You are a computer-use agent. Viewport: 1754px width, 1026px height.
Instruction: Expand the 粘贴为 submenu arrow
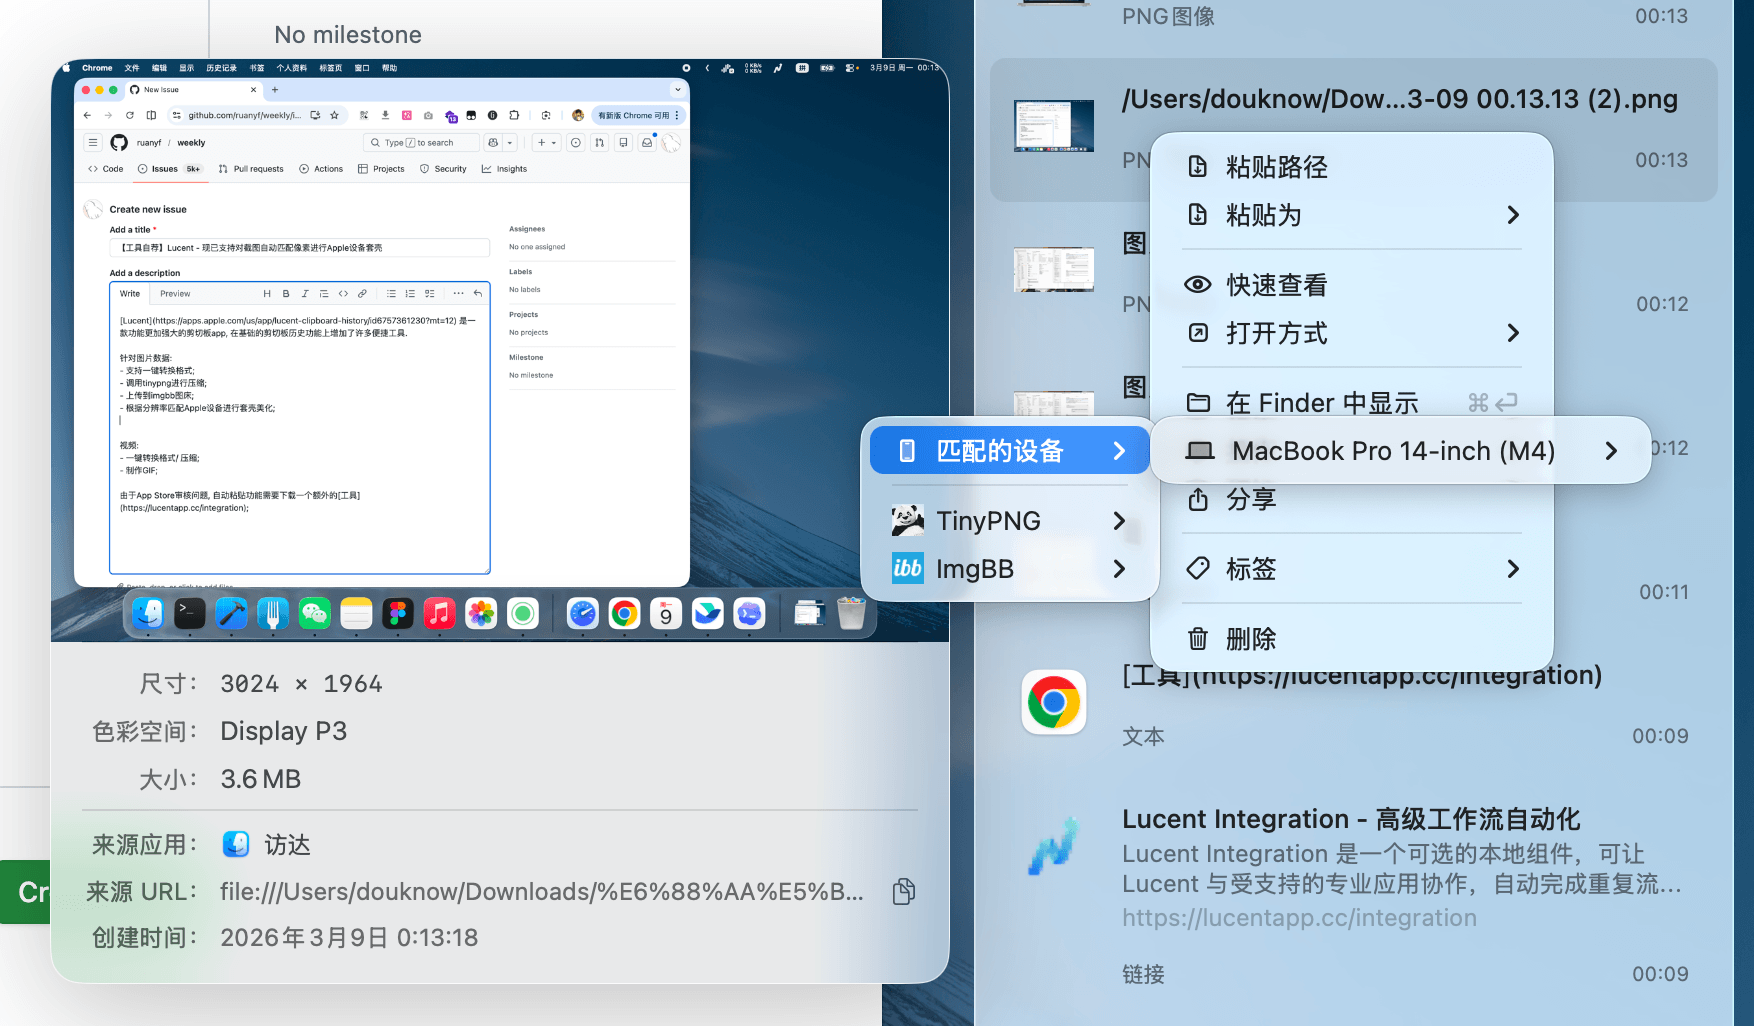tap(1512, 215)
